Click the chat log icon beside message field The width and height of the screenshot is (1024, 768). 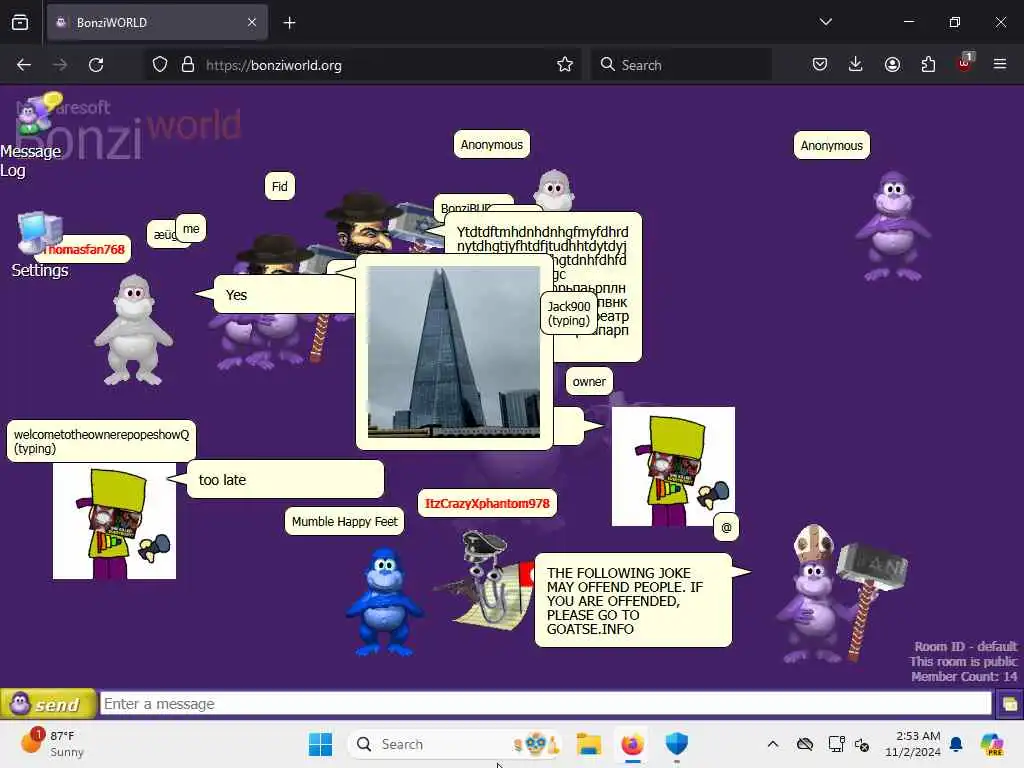coord(1009,704)
